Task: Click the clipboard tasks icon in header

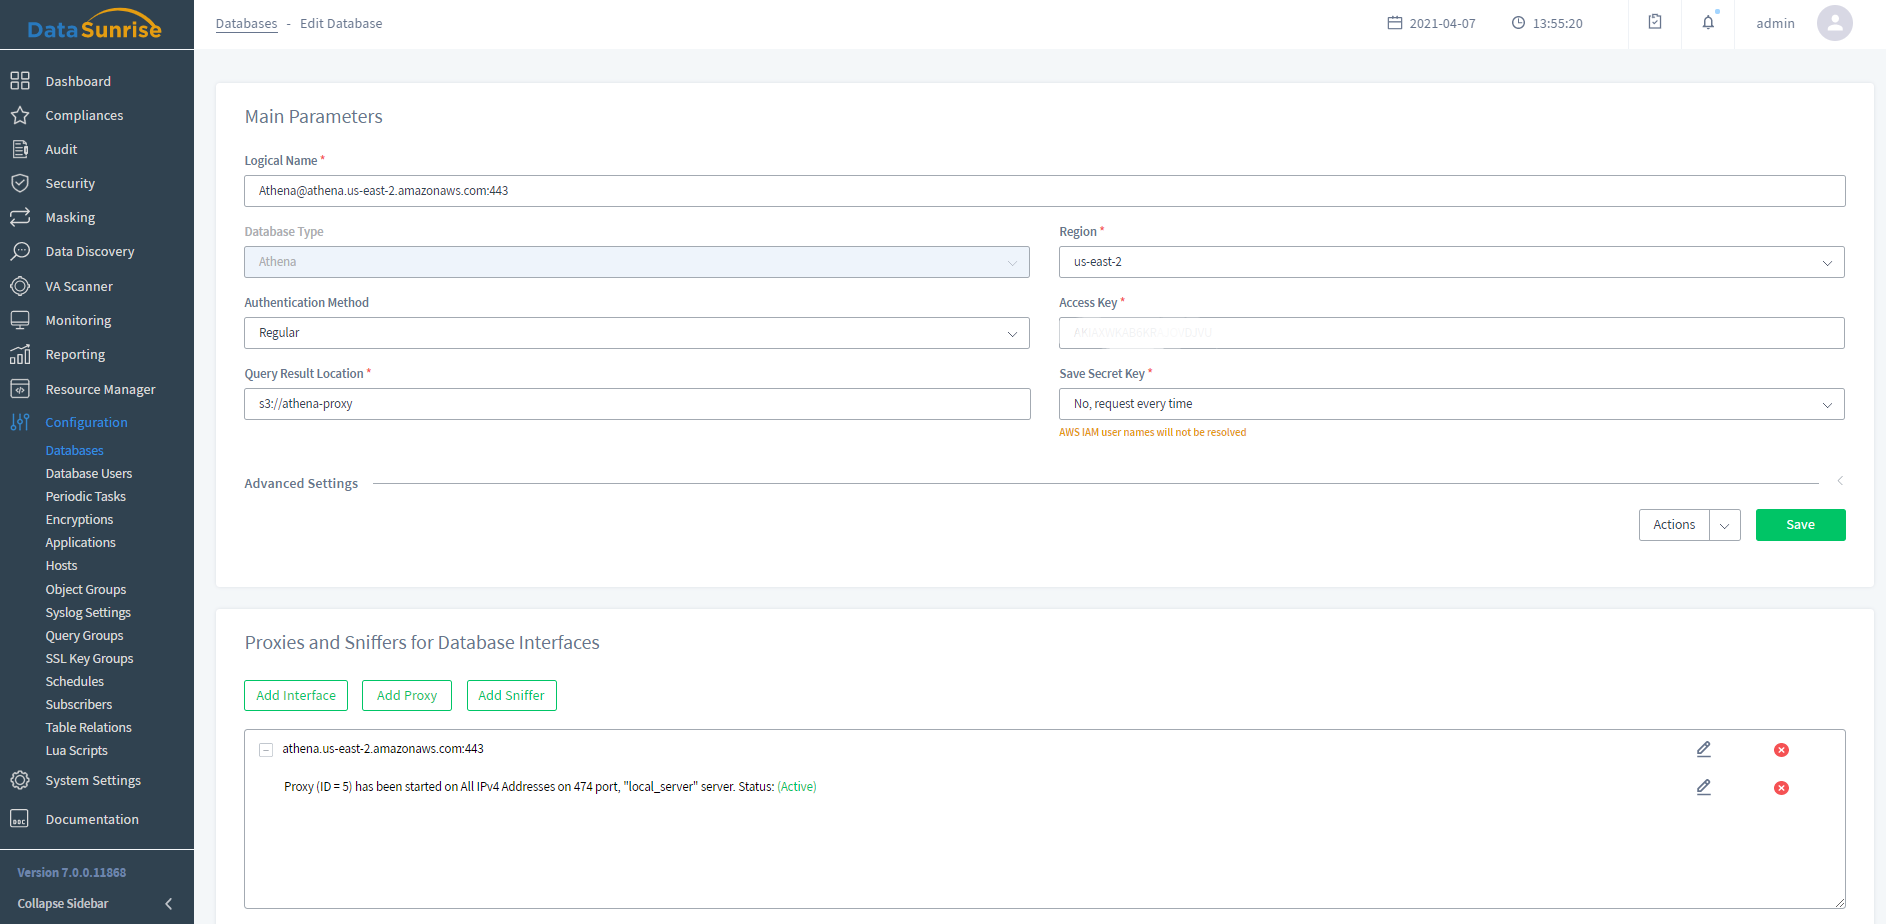Action: tap(1655, 23)
